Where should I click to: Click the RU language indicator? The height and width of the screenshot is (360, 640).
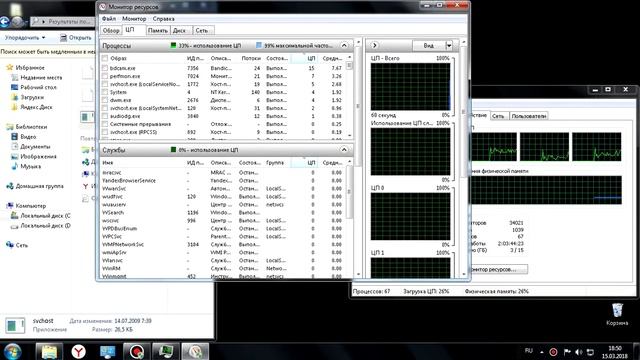(x=529, y=351)
